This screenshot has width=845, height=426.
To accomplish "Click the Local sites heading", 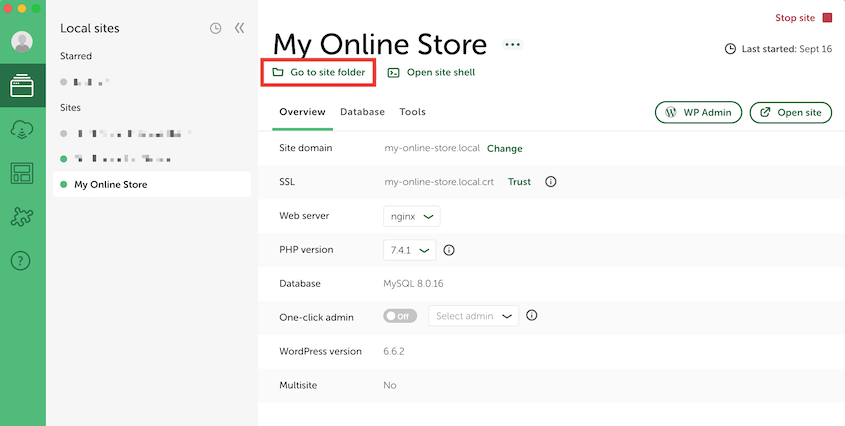I will point(90,29).
